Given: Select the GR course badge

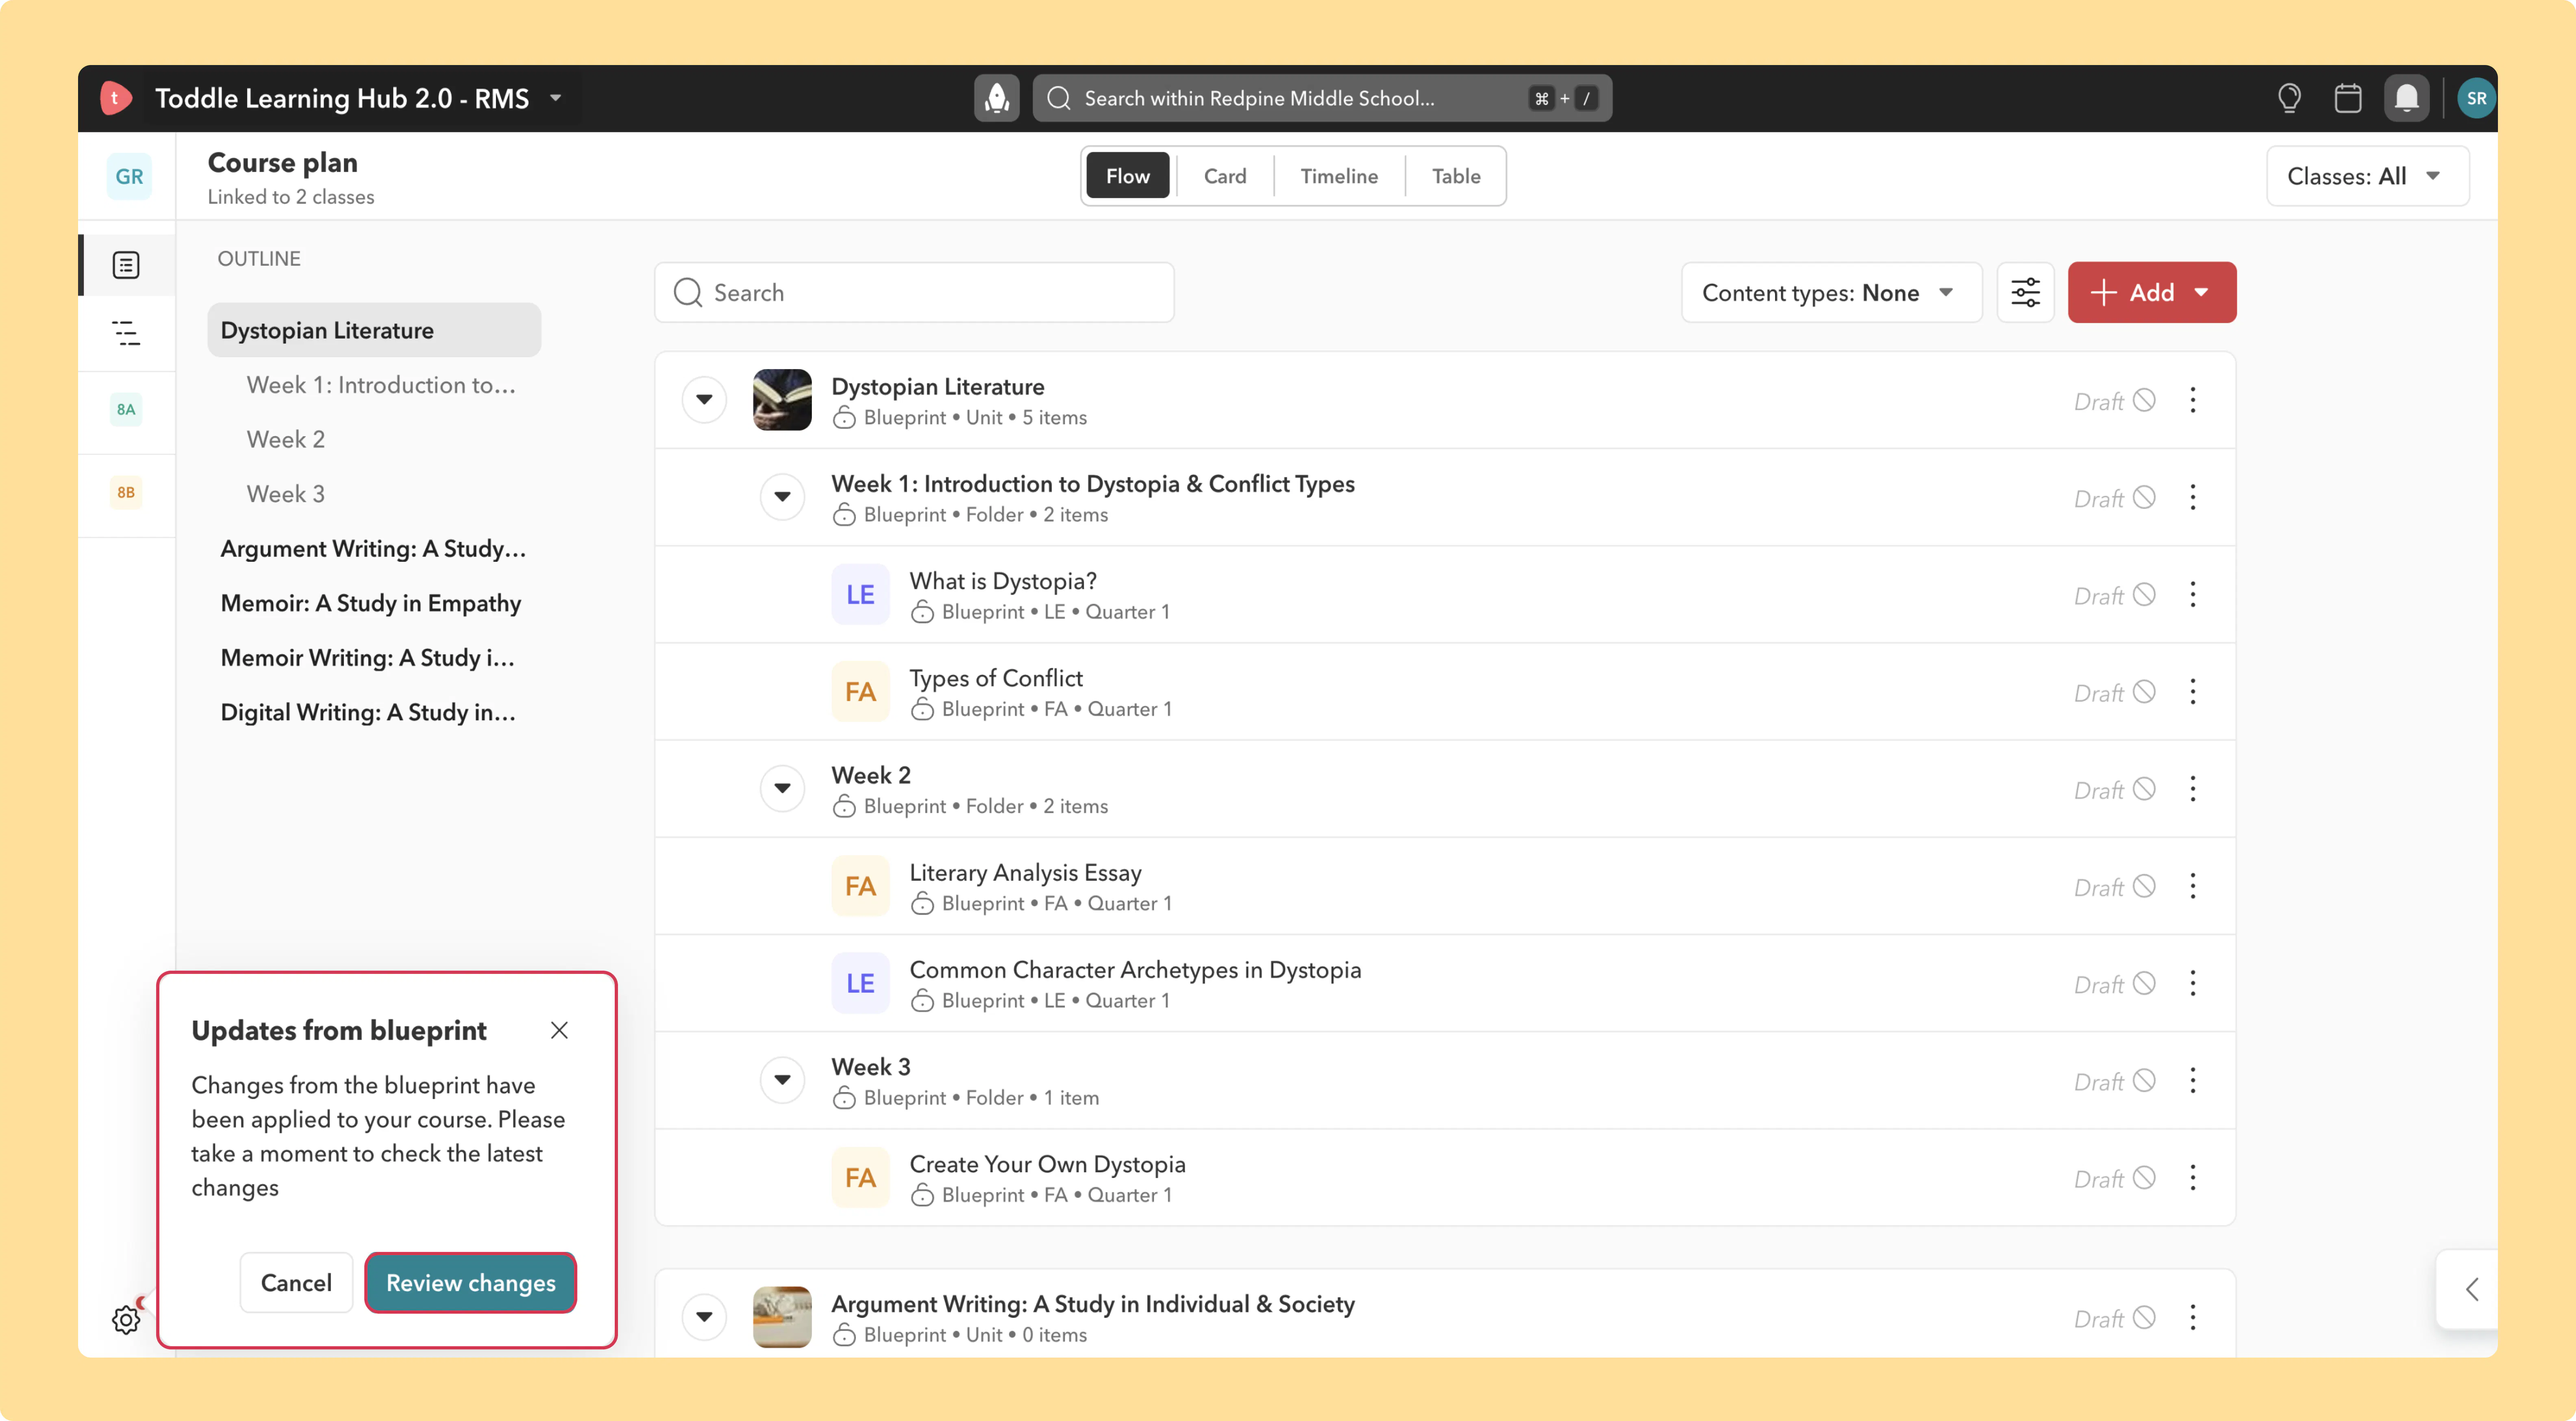Looking at the screenshot, I should pyautogui.click(x=129, y=176).
